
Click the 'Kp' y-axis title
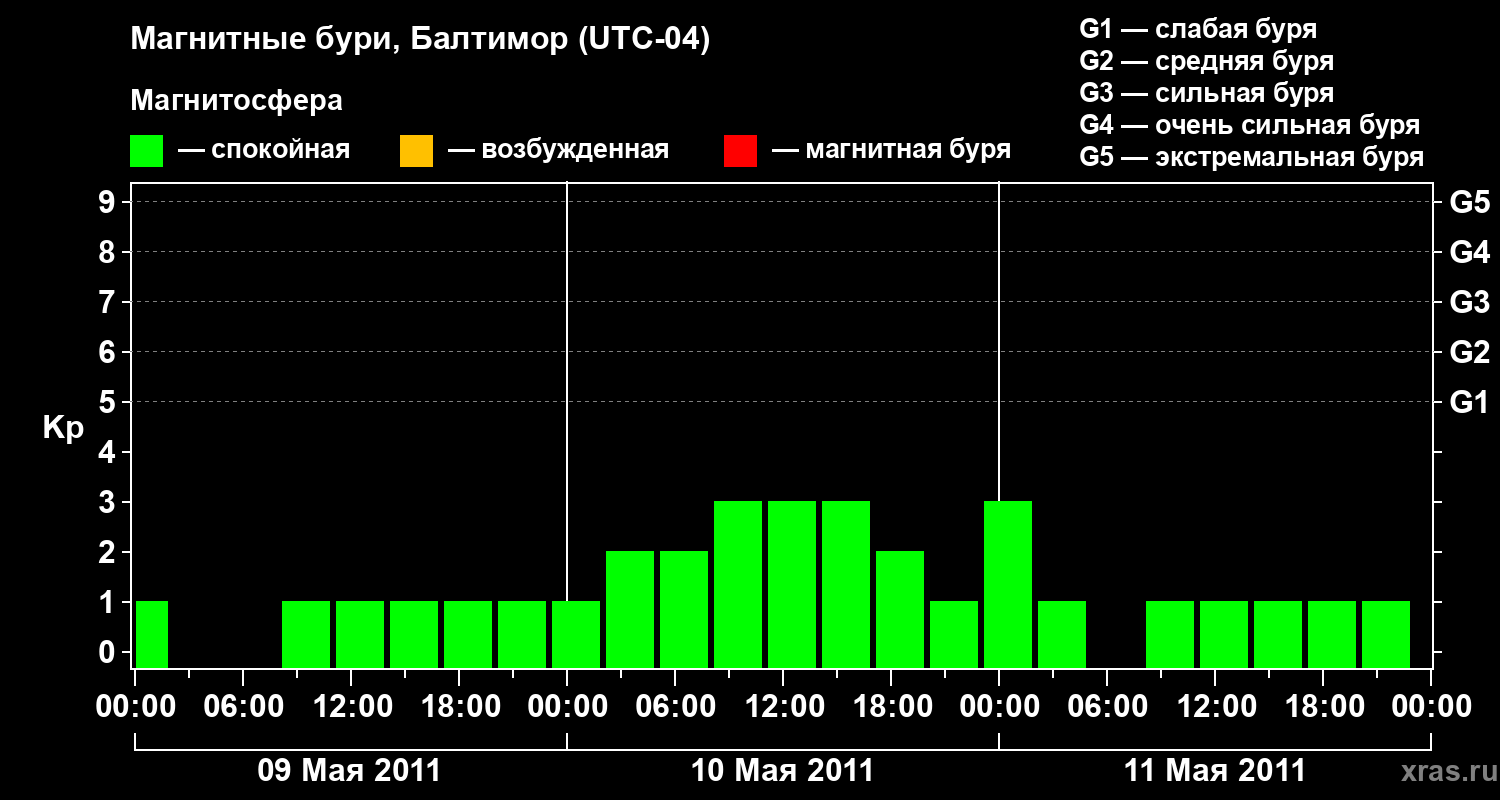click(63, 428)
